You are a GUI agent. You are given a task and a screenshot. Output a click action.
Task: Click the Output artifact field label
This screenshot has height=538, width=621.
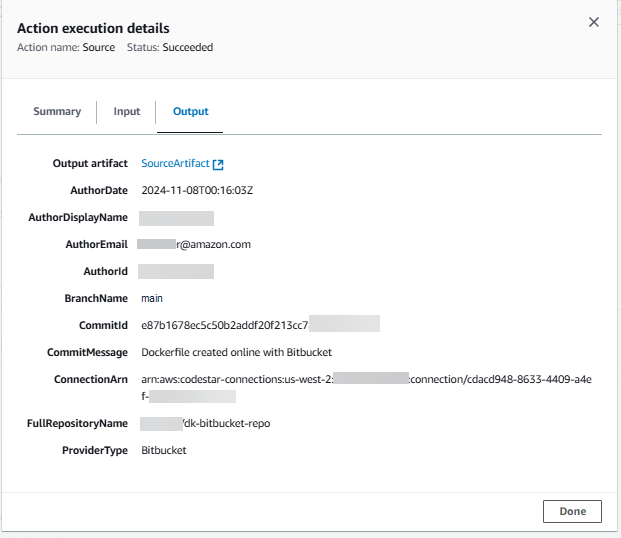point(90,163)
